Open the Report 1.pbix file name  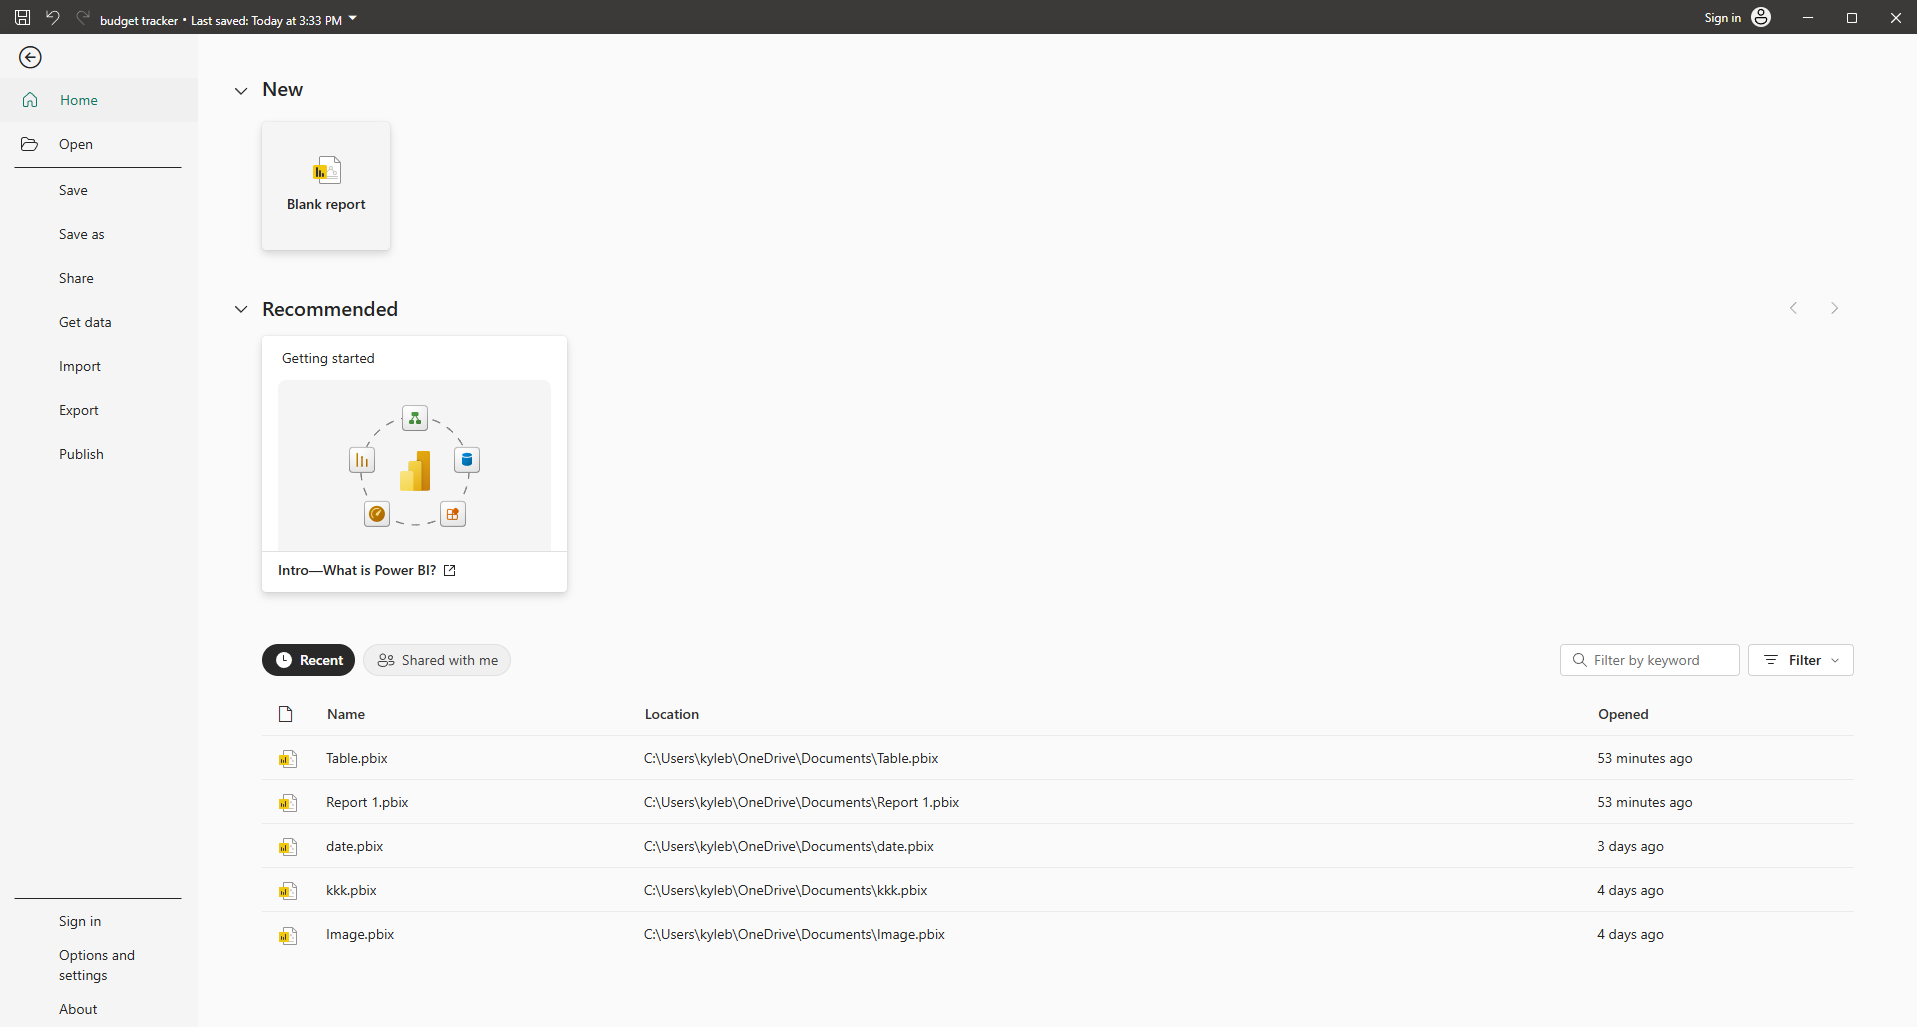click(x=367, y=802)
